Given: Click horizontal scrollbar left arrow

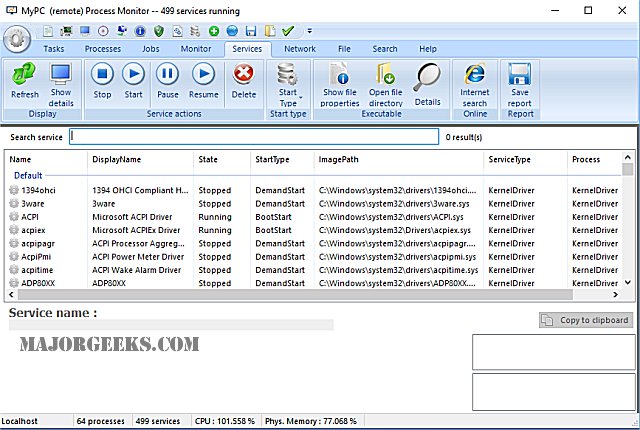Looking at the screenshot, I should tap(11, 295).
